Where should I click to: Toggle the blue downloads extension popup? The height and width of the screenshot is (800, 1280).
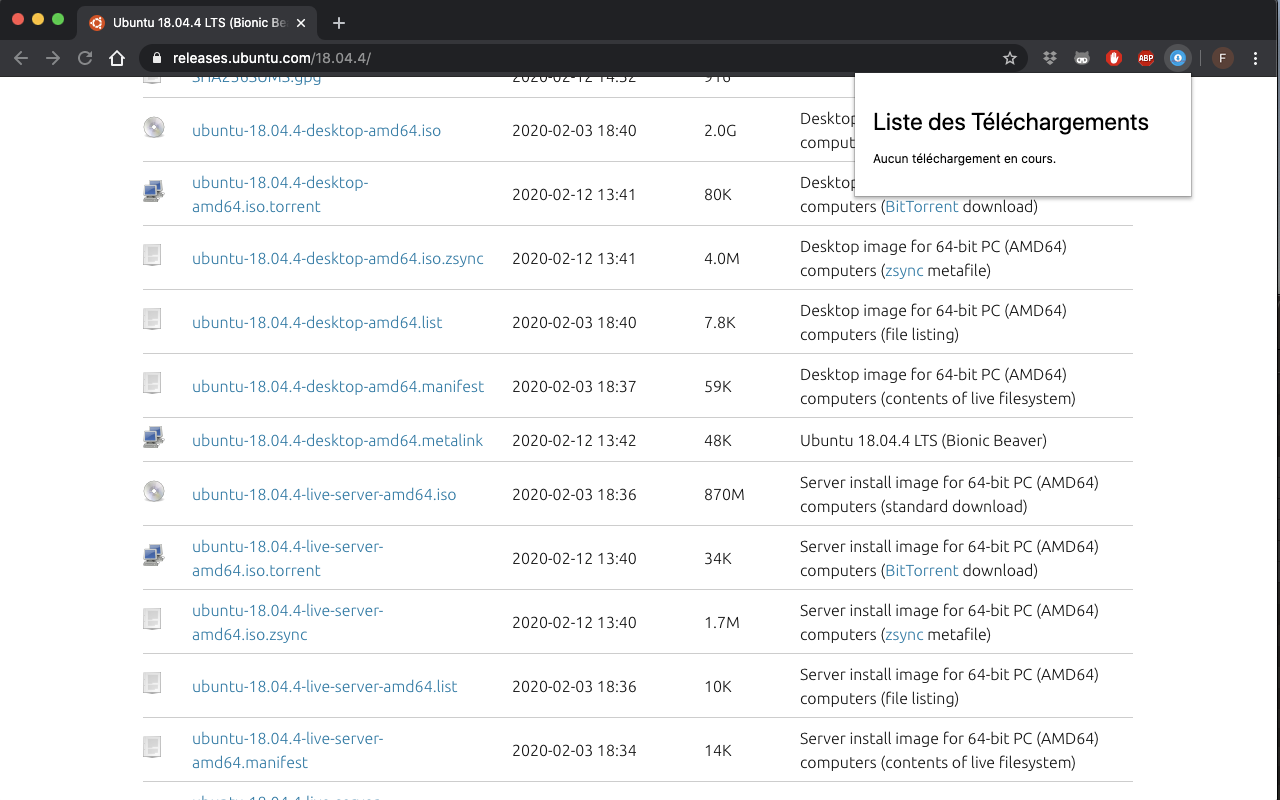(x=1178, y=58)
